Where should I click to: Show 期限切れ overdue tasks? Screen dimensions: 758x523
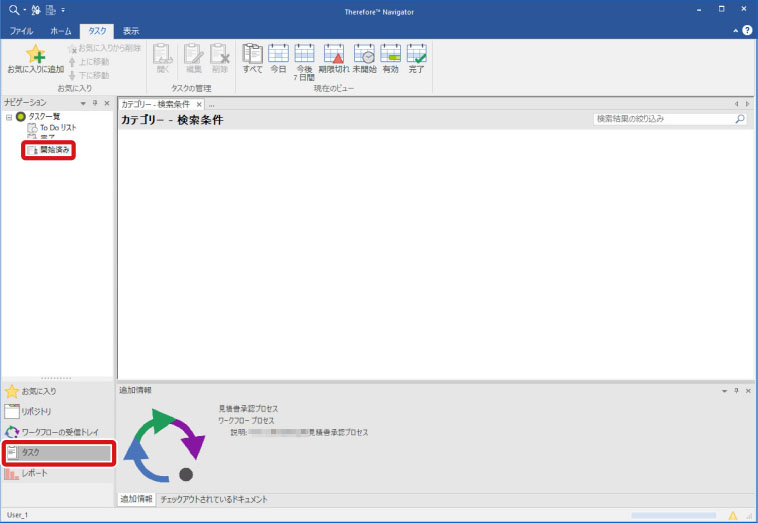click(333, 58)
